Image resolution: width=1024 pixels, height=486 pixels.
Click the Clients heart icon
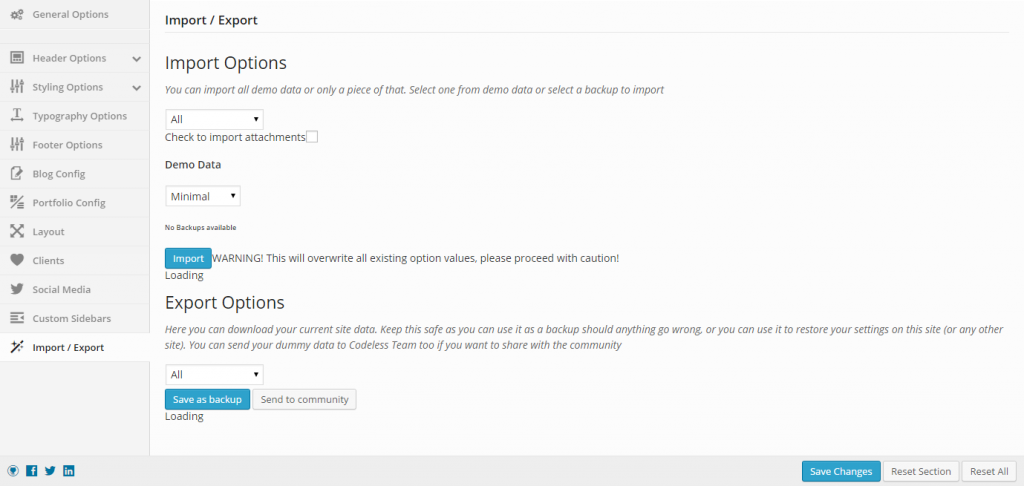click(17, 261)
